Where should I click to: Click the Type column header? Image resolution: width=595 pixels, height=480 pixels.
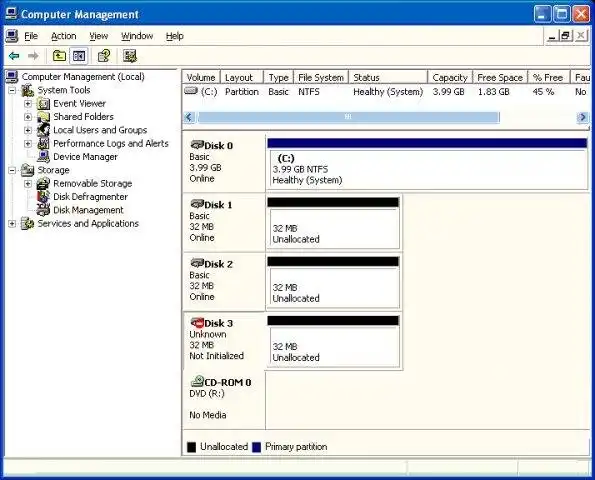click(x=279, y=77)
